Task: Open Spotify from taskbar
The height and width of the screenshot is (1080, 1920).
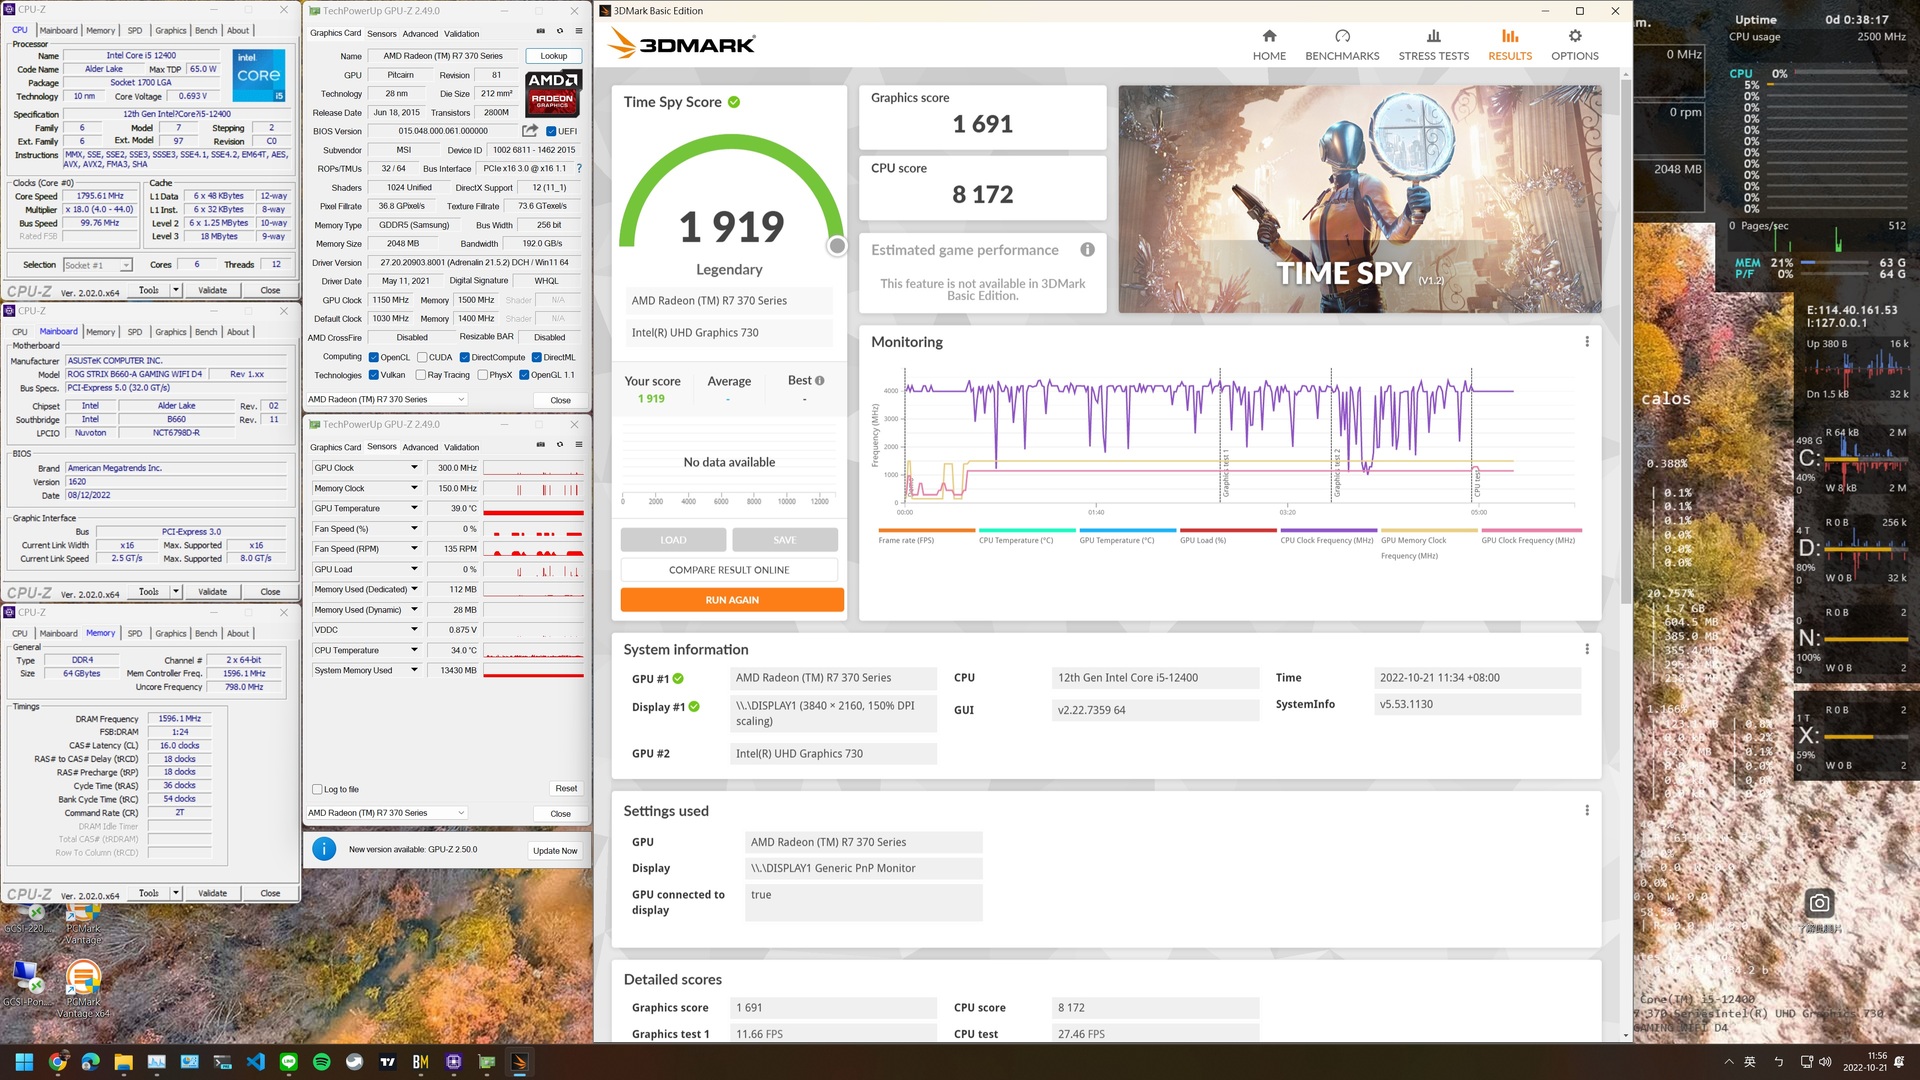Action: click(321, 1062)
